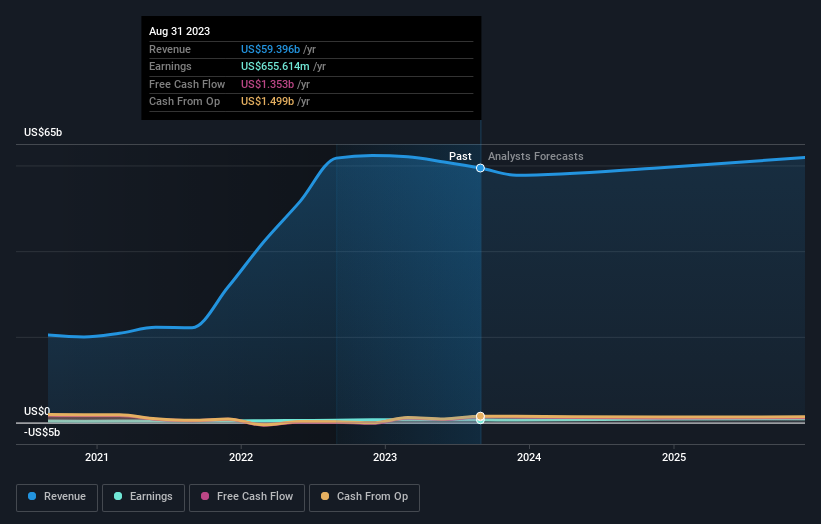The height and width of the screenshot is (524, 821).
Task: Click the 2024 x-axis label
Action: 529,457
